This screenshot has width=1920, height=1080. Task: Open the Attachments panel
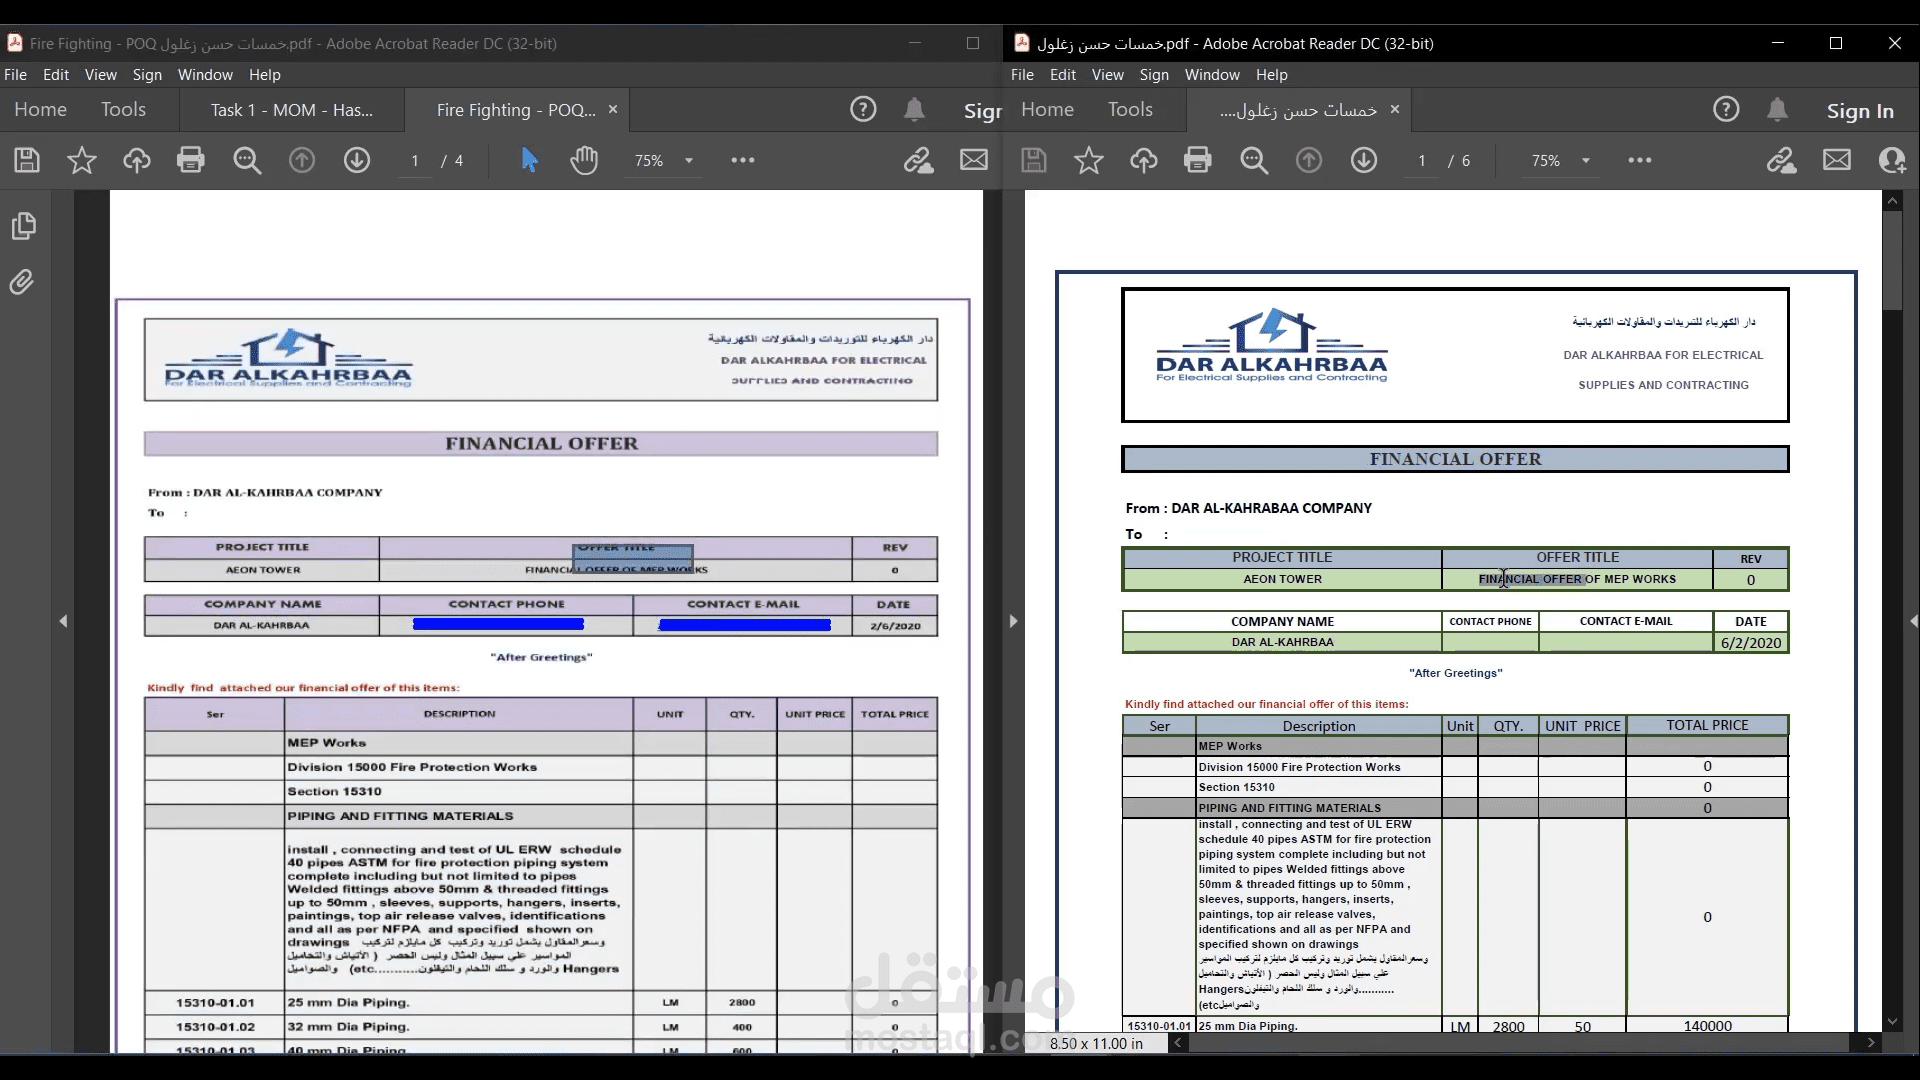[24, 282]
